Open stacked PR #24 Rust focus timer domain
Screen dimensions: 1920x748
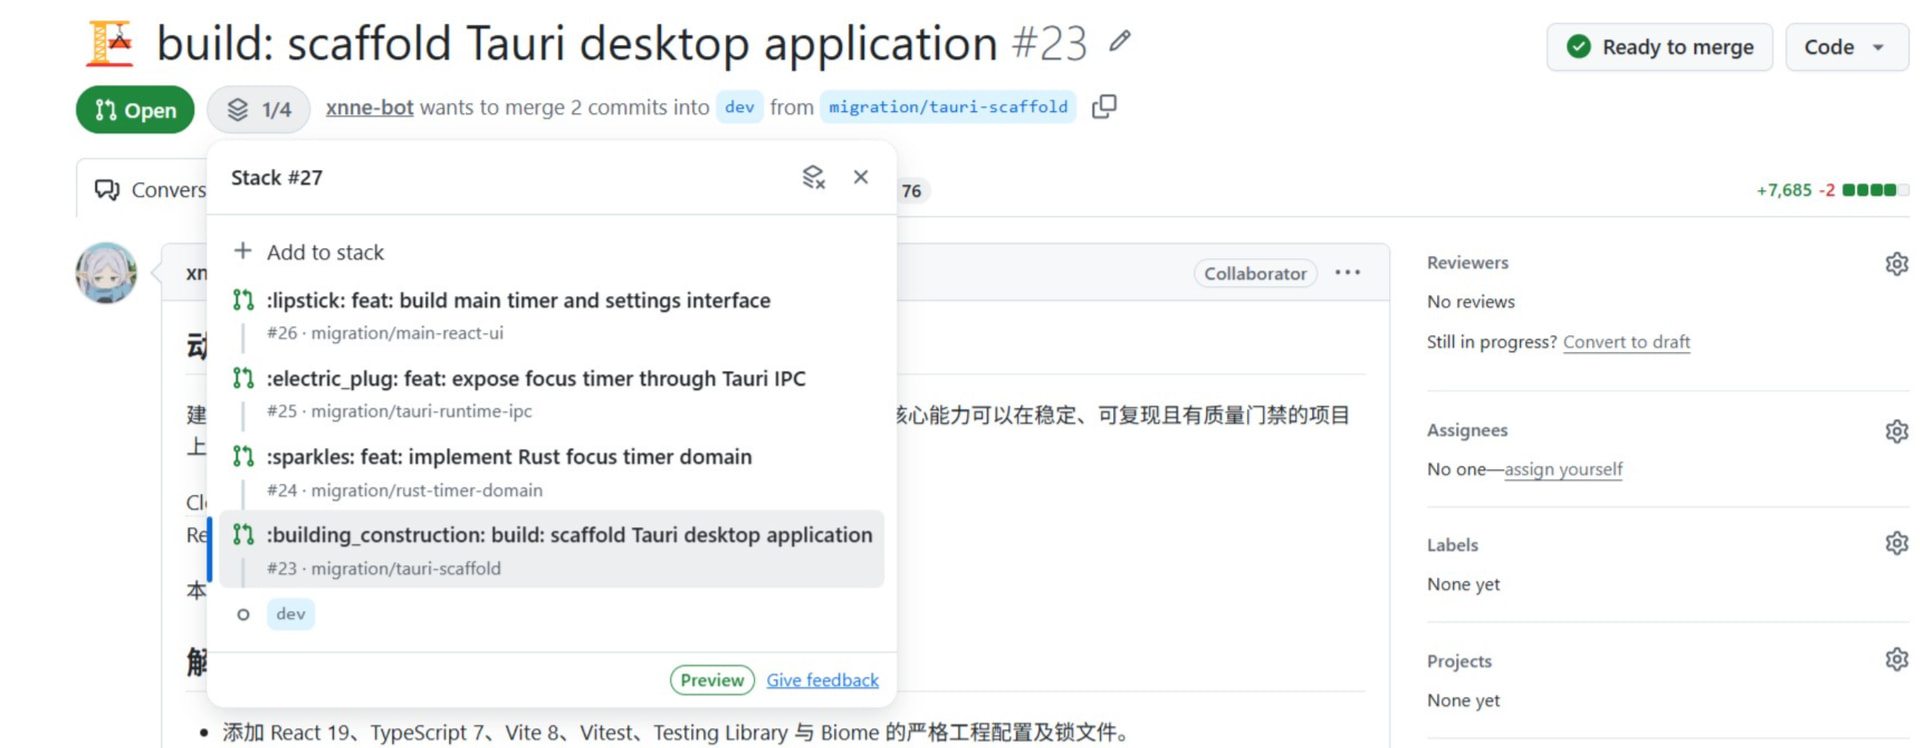[551, 472]
